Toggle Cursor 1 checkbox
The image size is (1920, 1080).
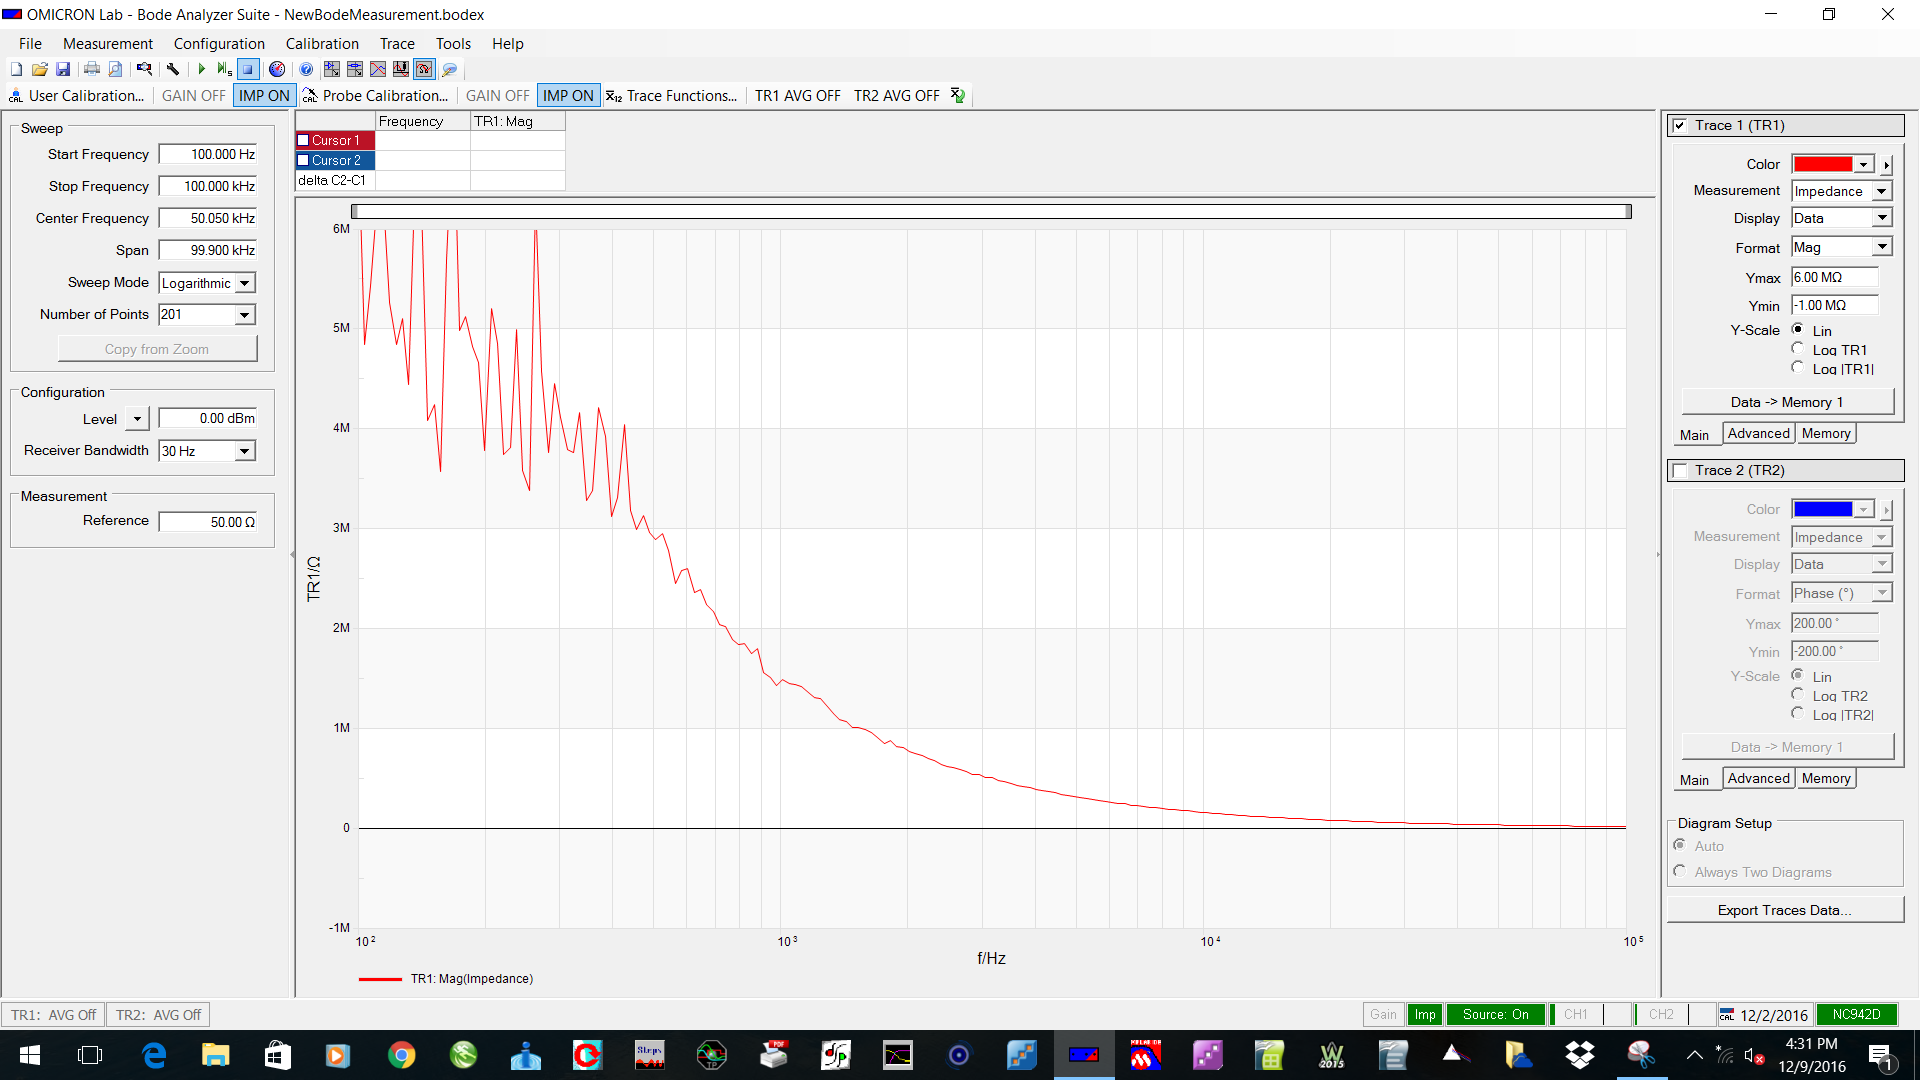pos(303,140)
